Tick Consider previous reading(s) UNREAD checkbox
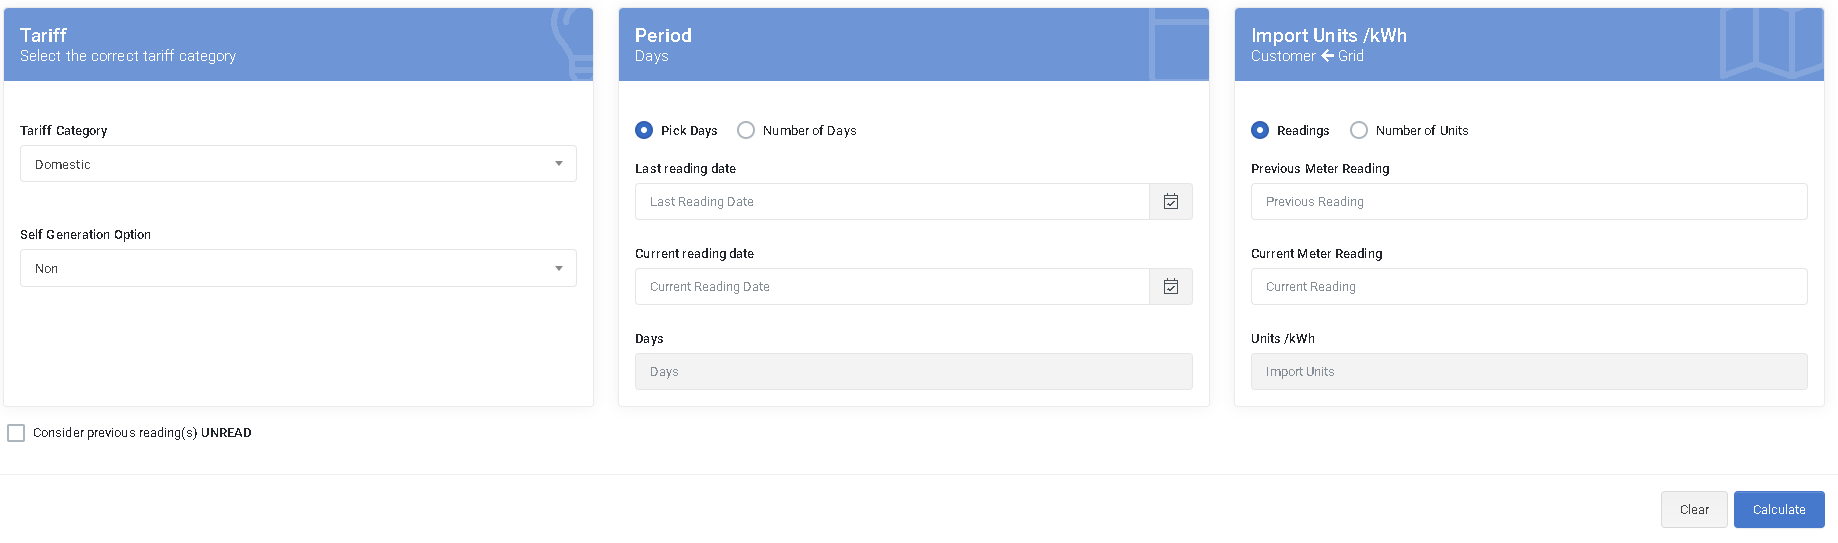The height and width of the screenshot is (543, 1838). [16, 433]
